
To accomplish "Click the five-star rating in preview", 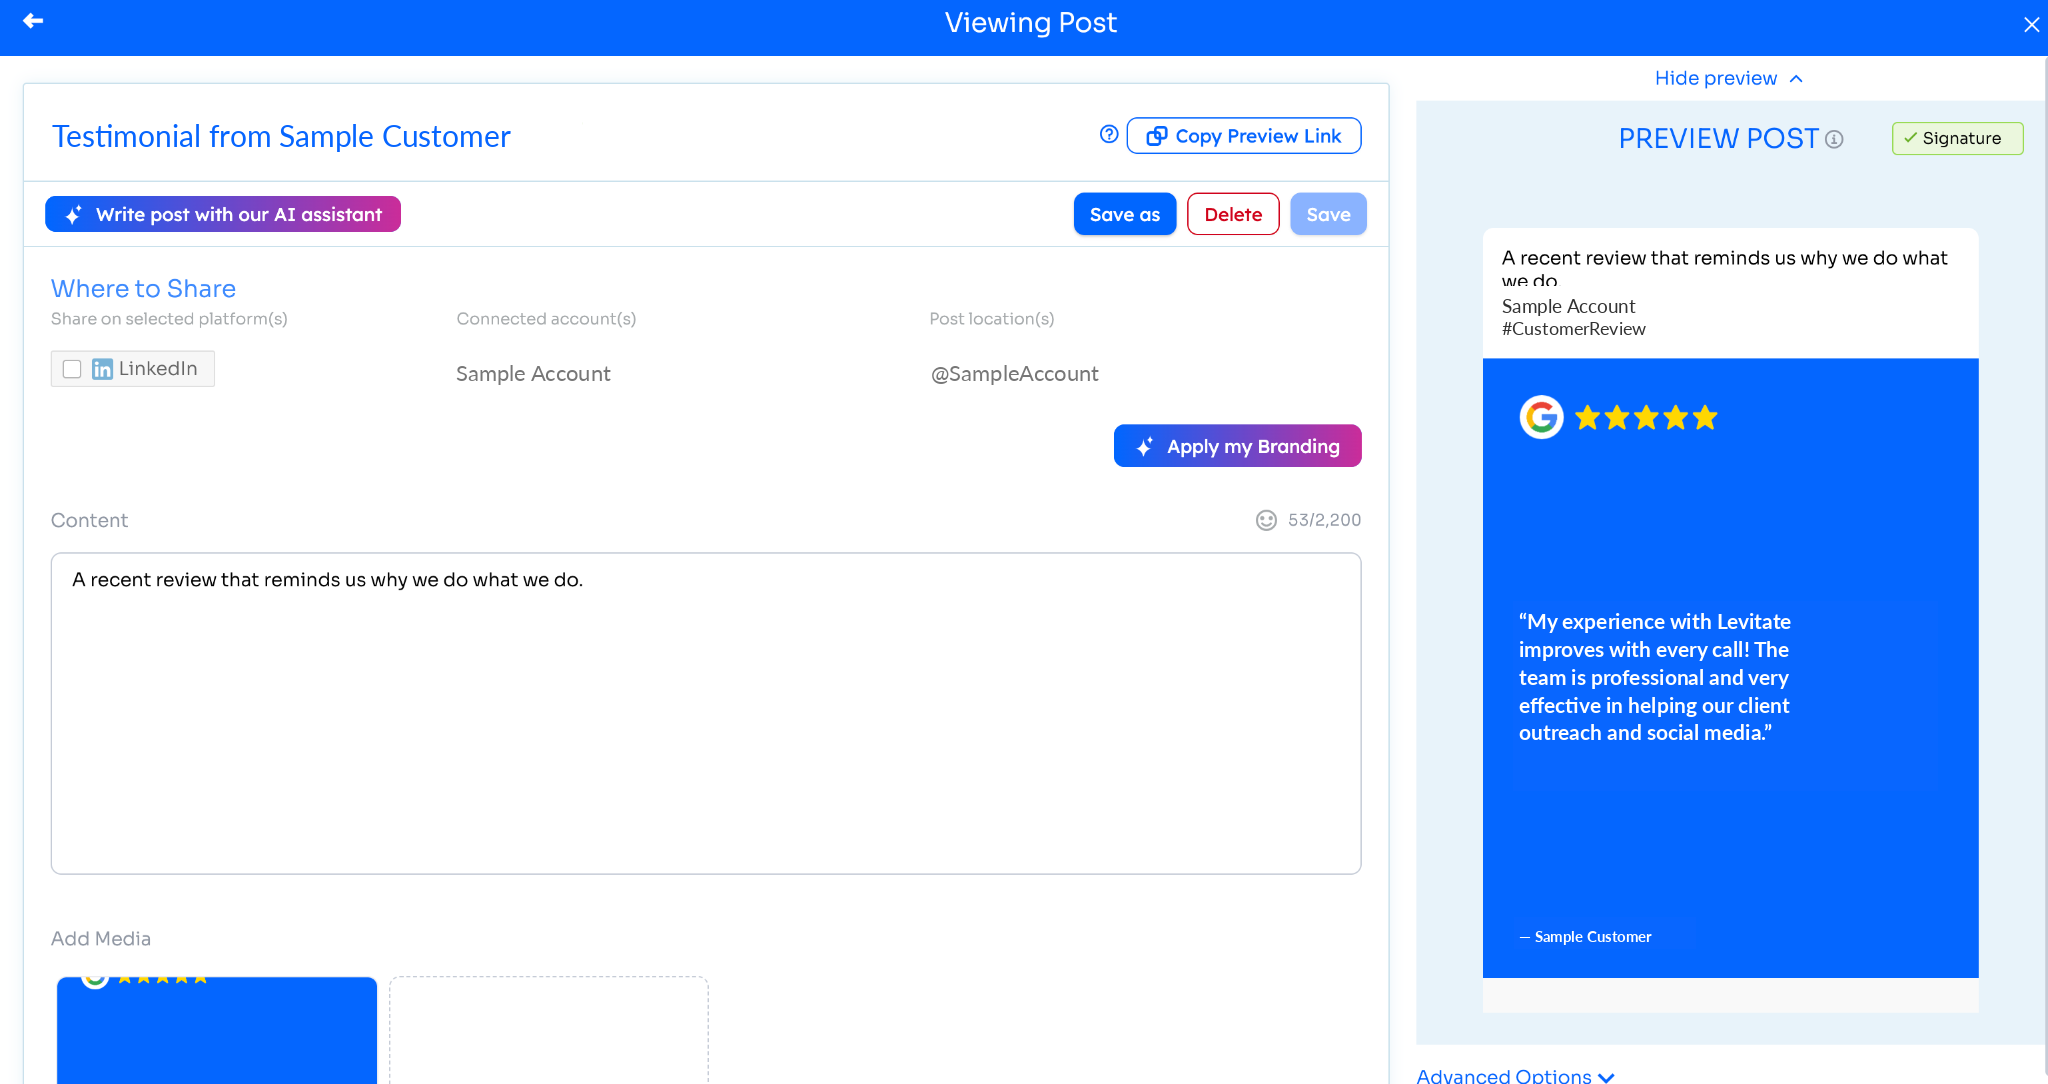I will tap(1646, 418).
